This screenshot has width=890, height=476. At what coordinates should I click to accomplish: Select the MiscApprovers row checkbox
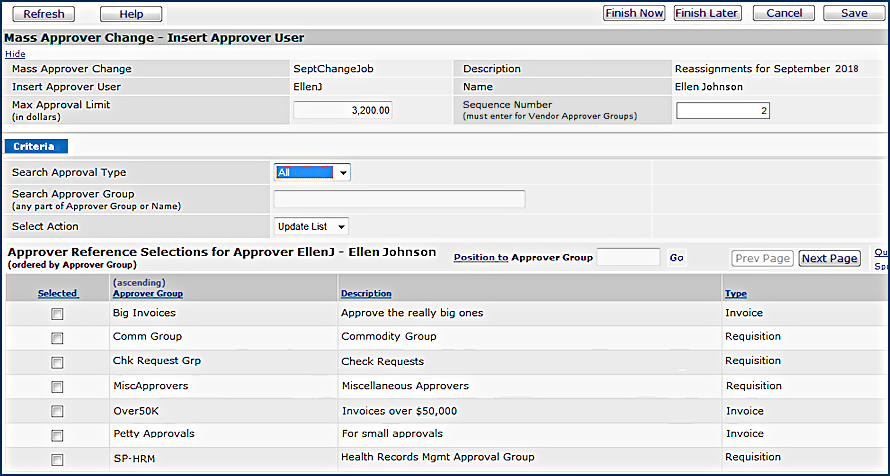(57, 387)
